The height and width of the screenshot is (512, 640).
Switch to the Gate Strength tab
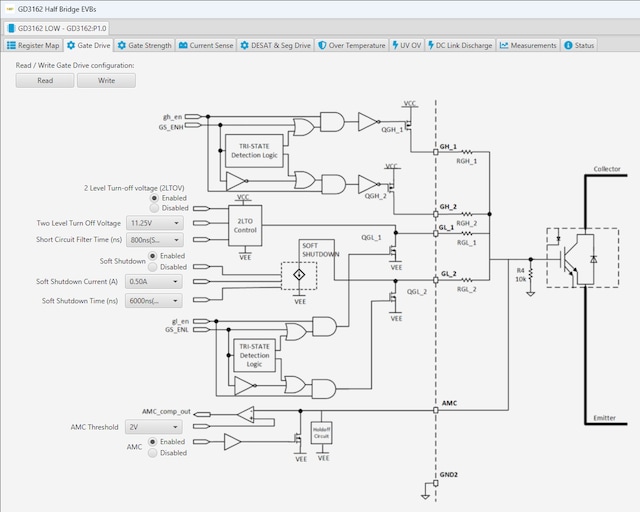(x=144, y=45)
